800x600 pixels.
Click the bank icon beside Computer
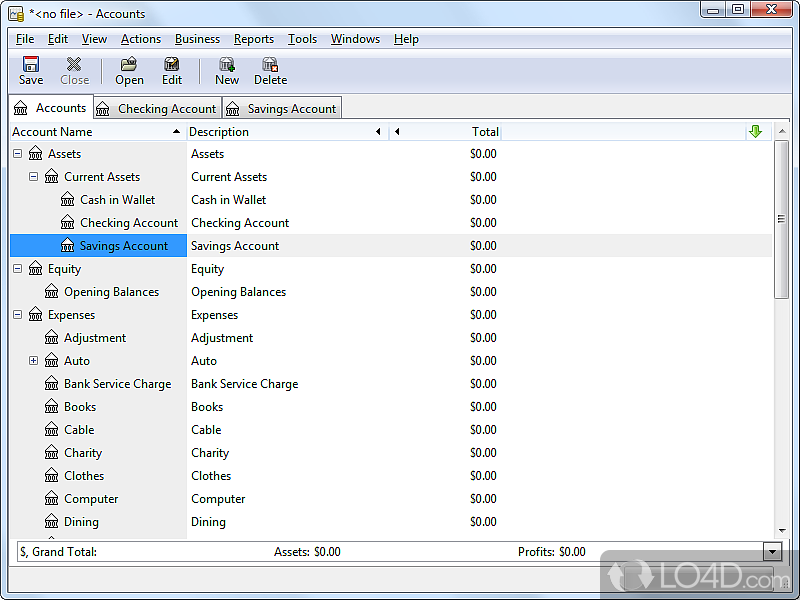(x=52, y=498)
